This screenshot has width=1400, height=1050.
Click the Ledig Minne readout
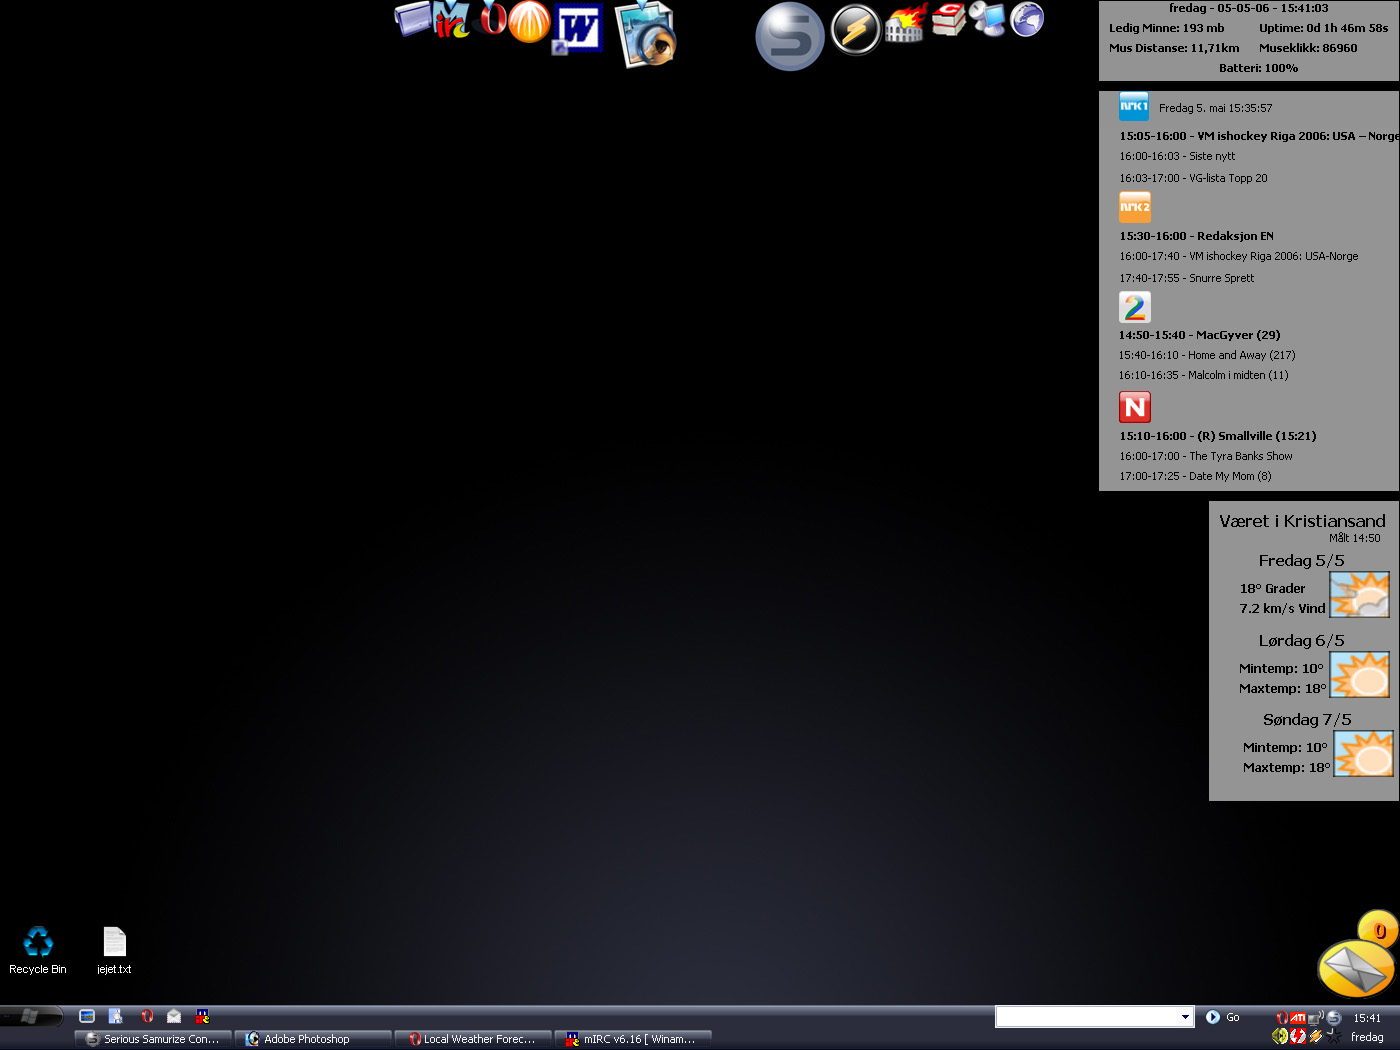tap(1166, 28)
